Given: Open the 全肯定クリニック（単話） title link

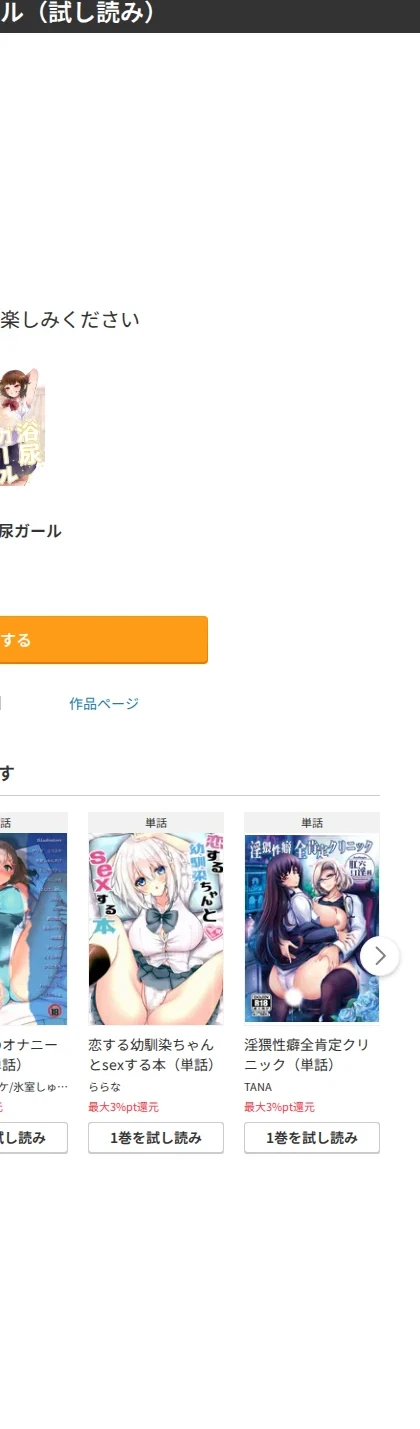Looking at the screenshot, I should pos(310,1054).
